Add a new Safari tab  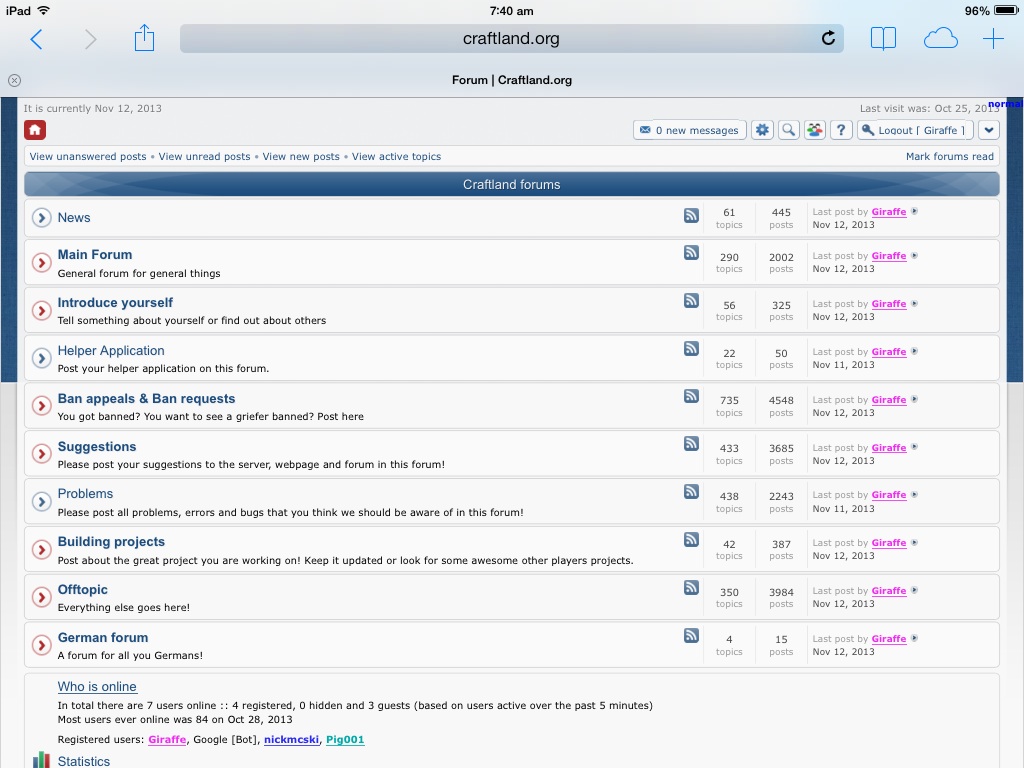(993, 39)
